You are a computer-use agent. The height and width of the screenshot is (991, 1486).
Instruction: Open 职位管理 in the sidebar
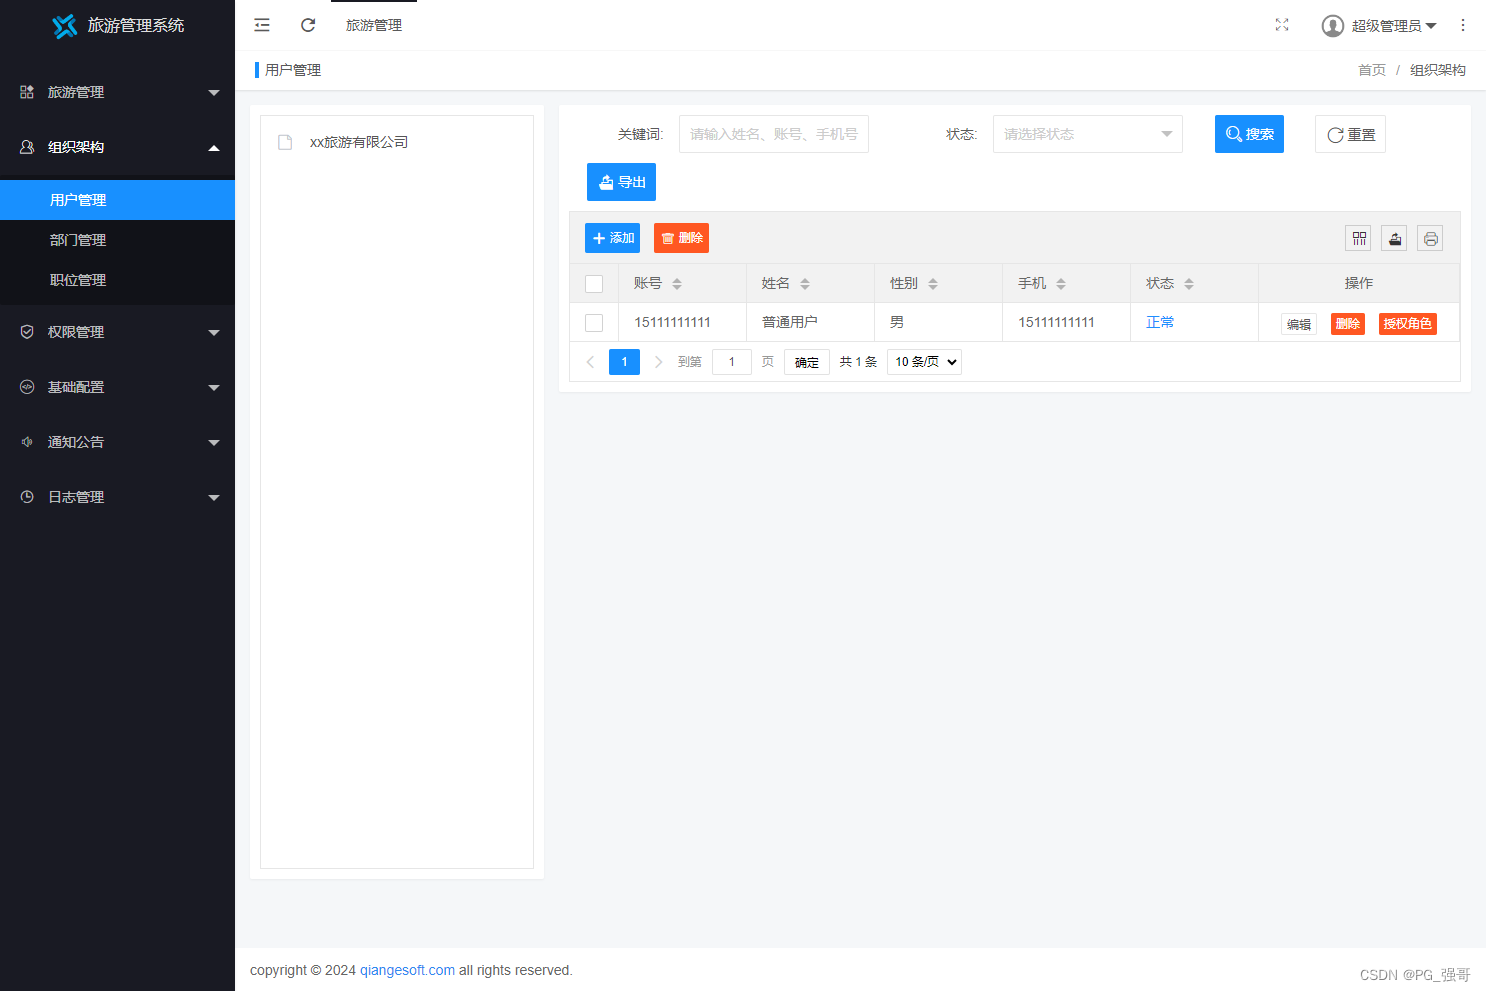pos(117,280)
